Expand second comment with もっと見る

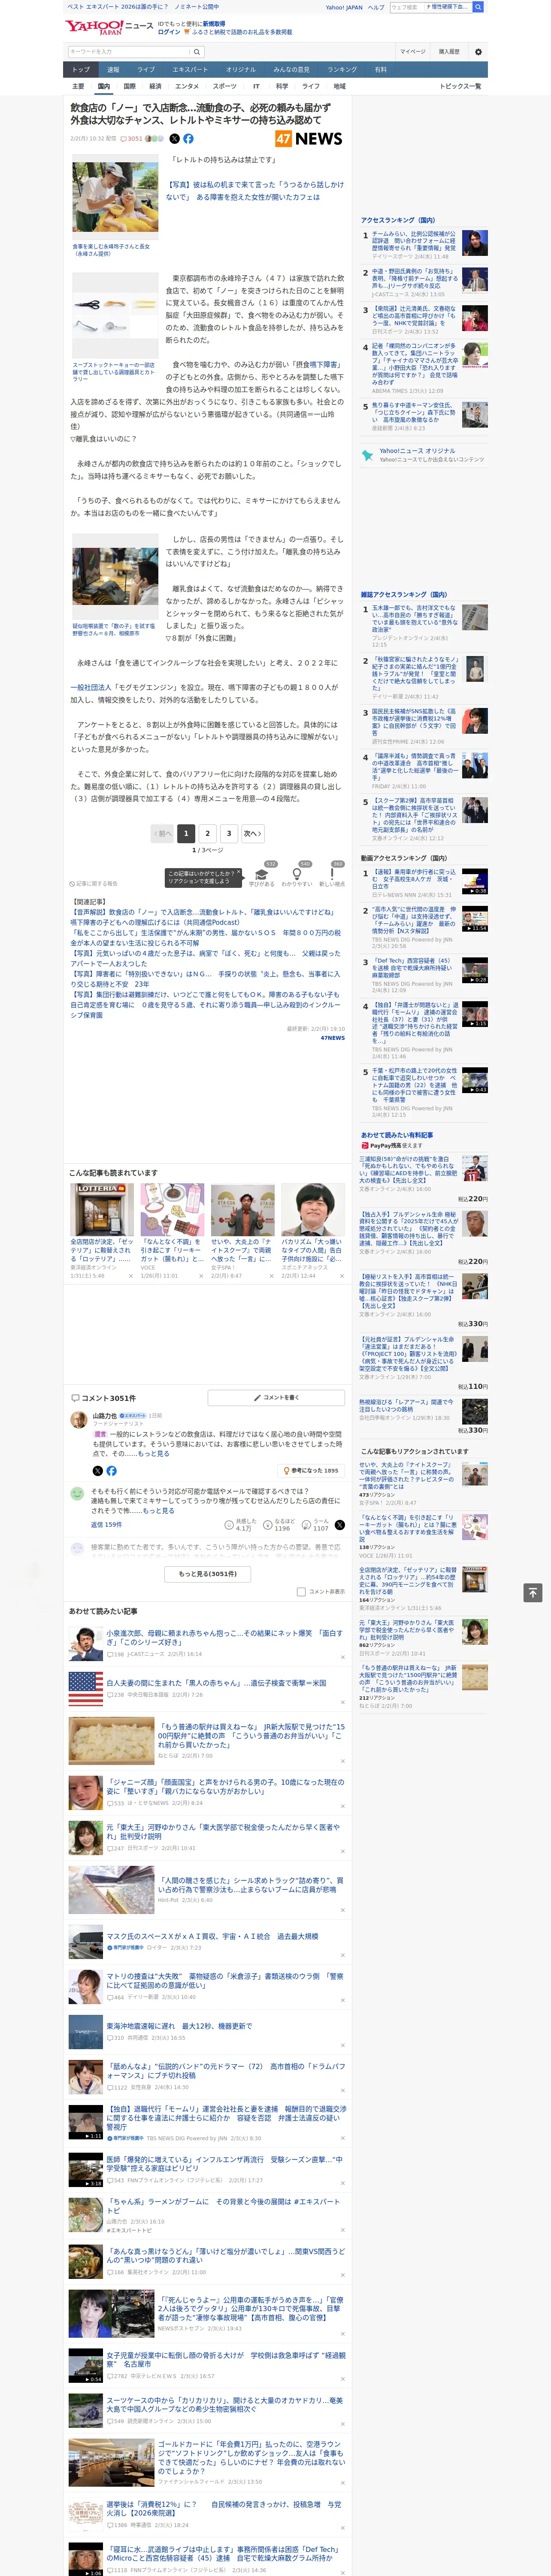159,1511
